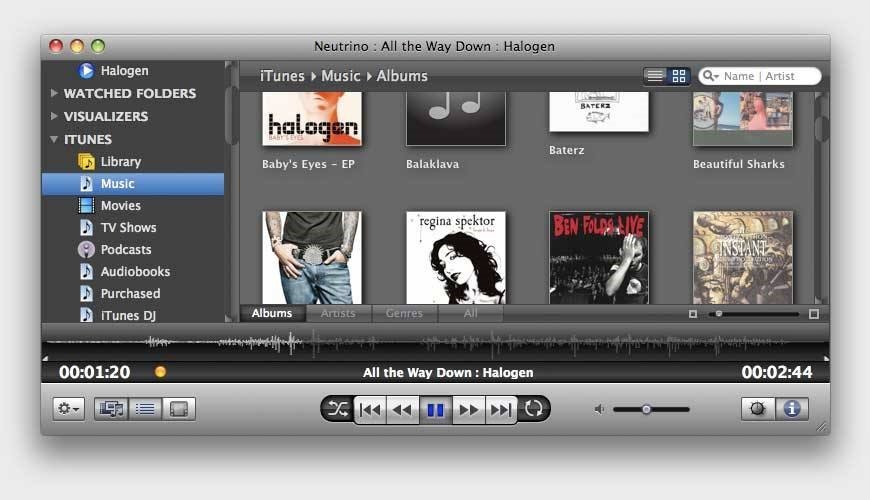Toggle repeat playback

point(534,409)
